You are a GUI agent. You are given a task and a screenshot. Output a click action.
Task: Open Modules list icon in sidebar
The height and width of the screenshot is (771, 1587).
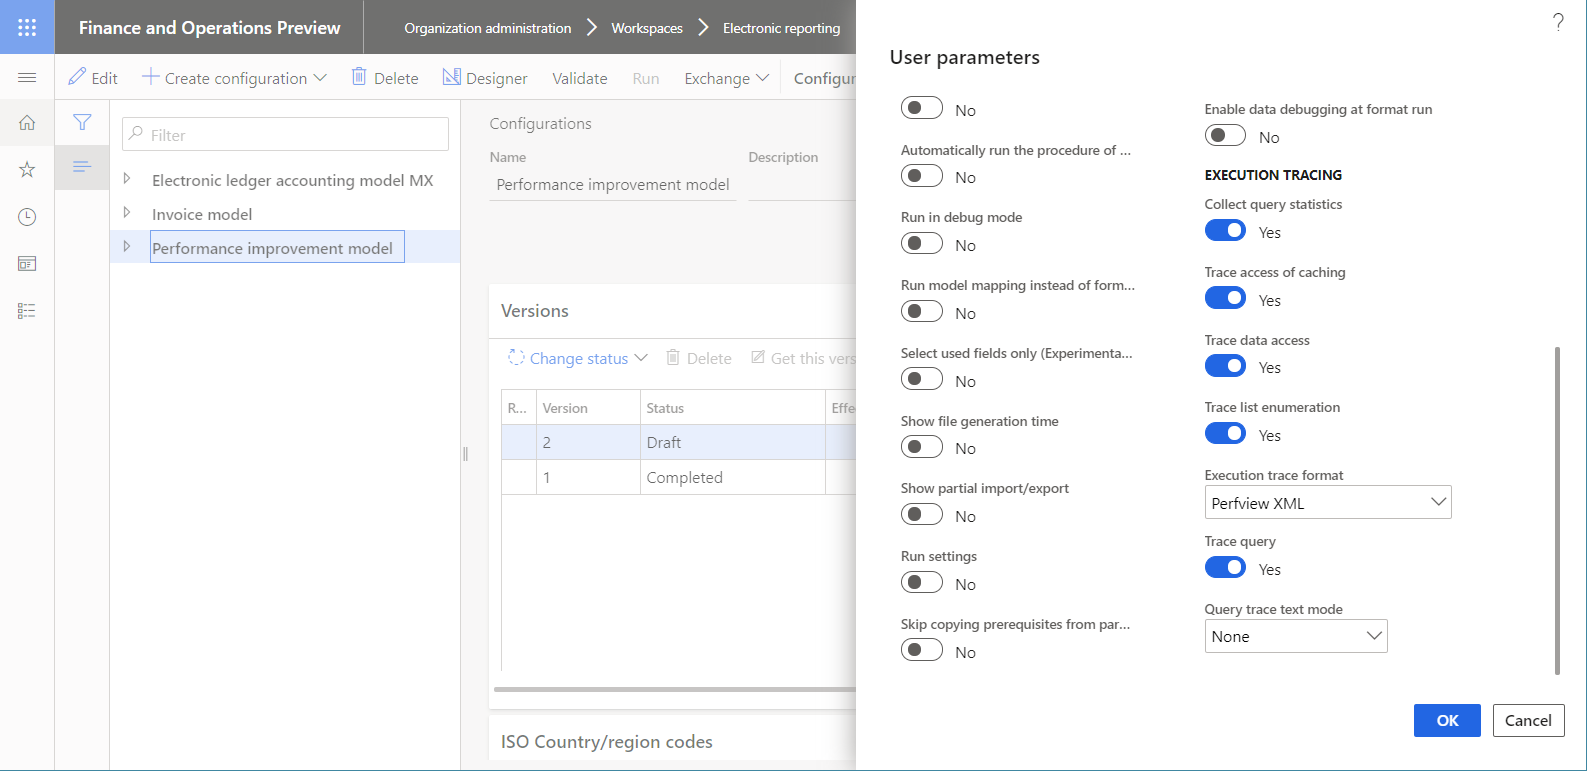[27, 311]
